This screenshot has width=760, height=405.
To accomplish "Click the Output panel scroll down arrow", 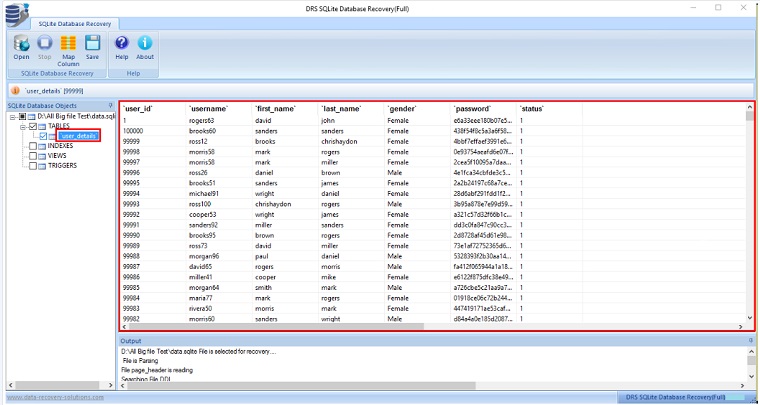I will click(751, 376).
